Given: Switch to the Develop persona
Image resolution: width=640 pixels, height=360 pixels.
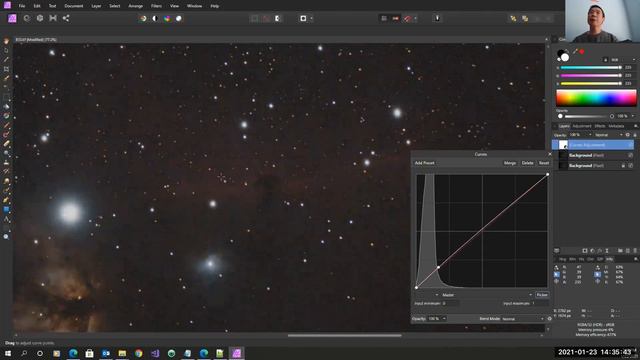Looking at the screenshot, I should pyautogui.click(x=40, y=18).
